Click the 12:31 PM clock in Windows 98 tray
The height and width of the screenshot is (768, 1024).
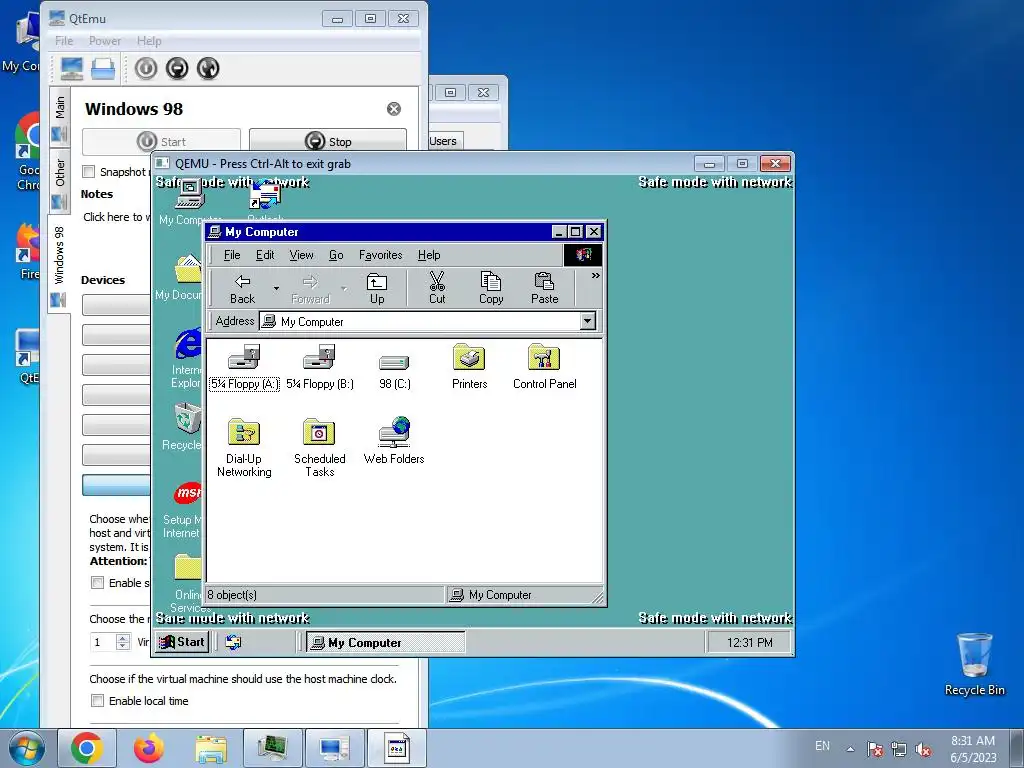749,643
